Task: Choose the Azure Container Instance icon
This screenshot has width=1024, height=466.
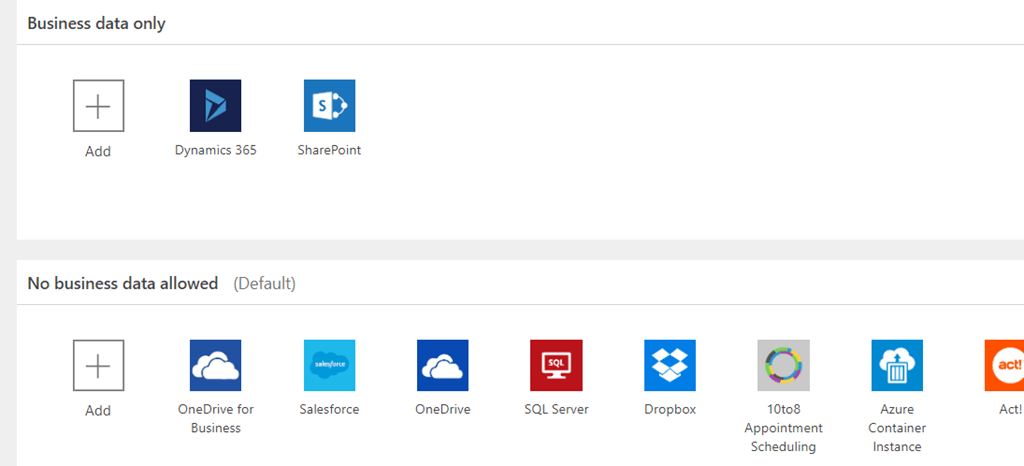Action: (897, 365)
